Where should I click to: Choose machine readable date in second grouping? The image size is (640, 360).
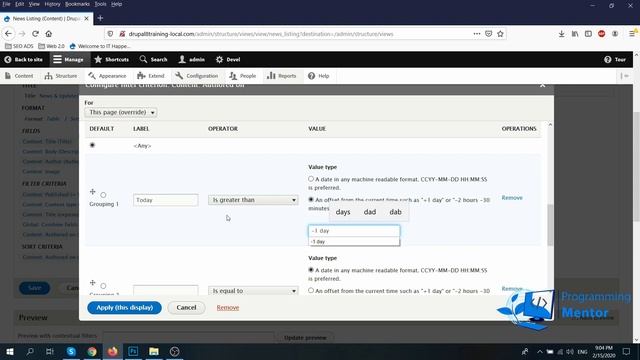pos(311,270)
